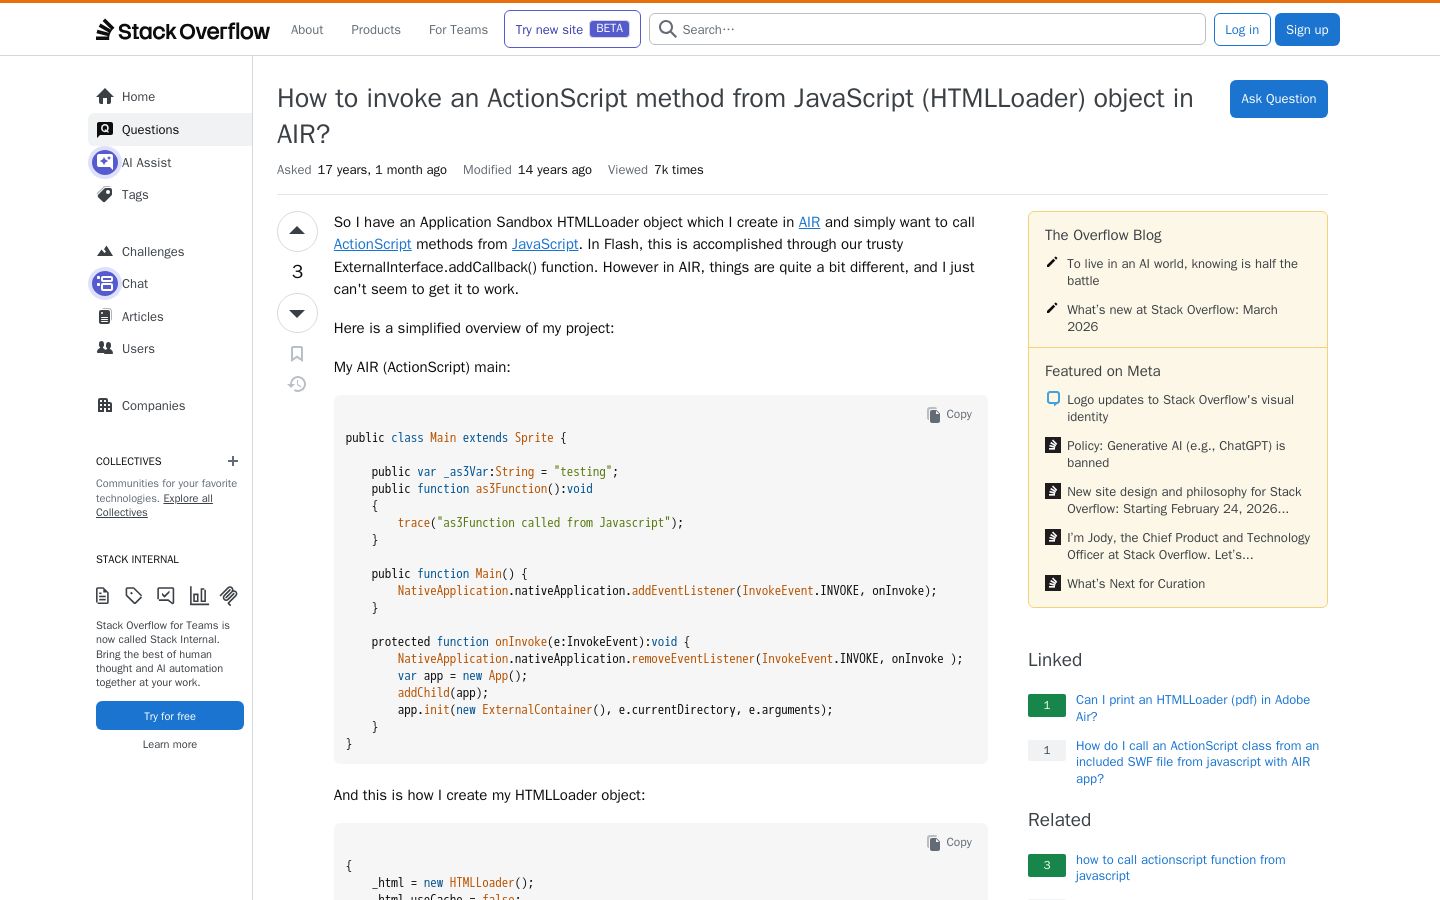This screenshot has width=1440, height=900.
Task: Upvote the question
Action: (297, 231)
